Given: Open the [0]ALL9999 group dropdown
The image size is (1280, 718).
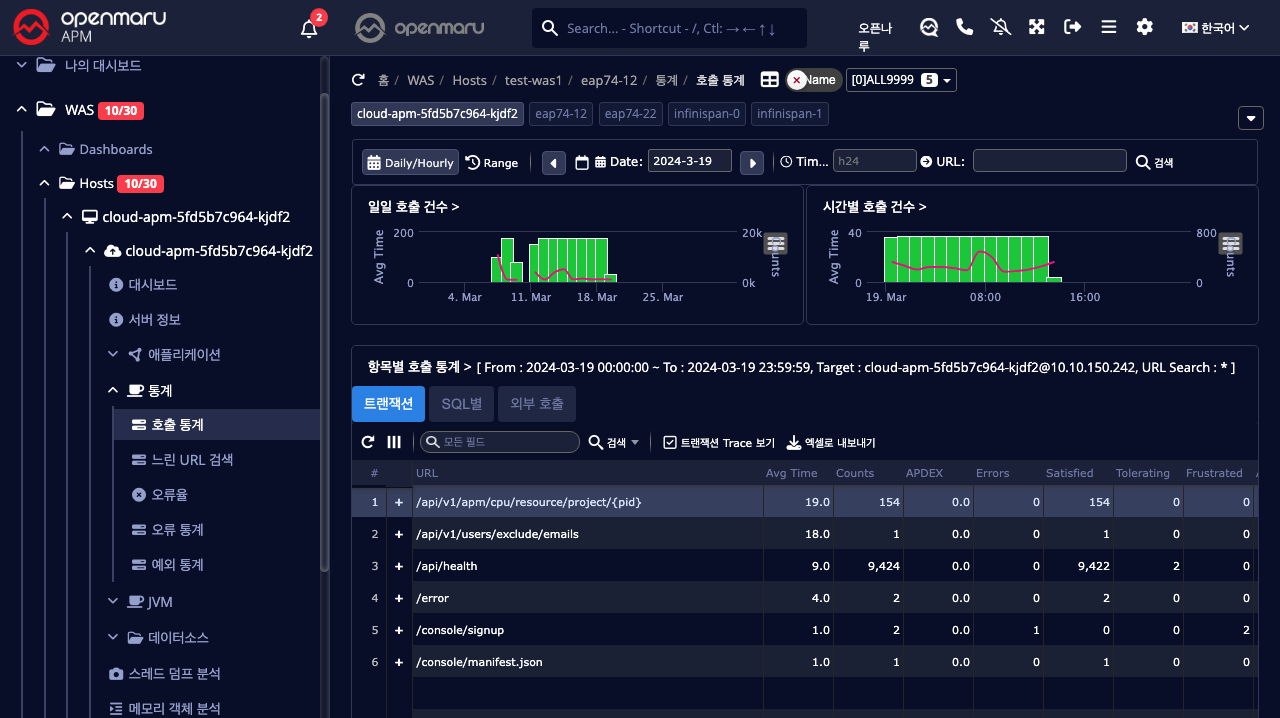Looking at the screenshot, I should pos(901,80).
